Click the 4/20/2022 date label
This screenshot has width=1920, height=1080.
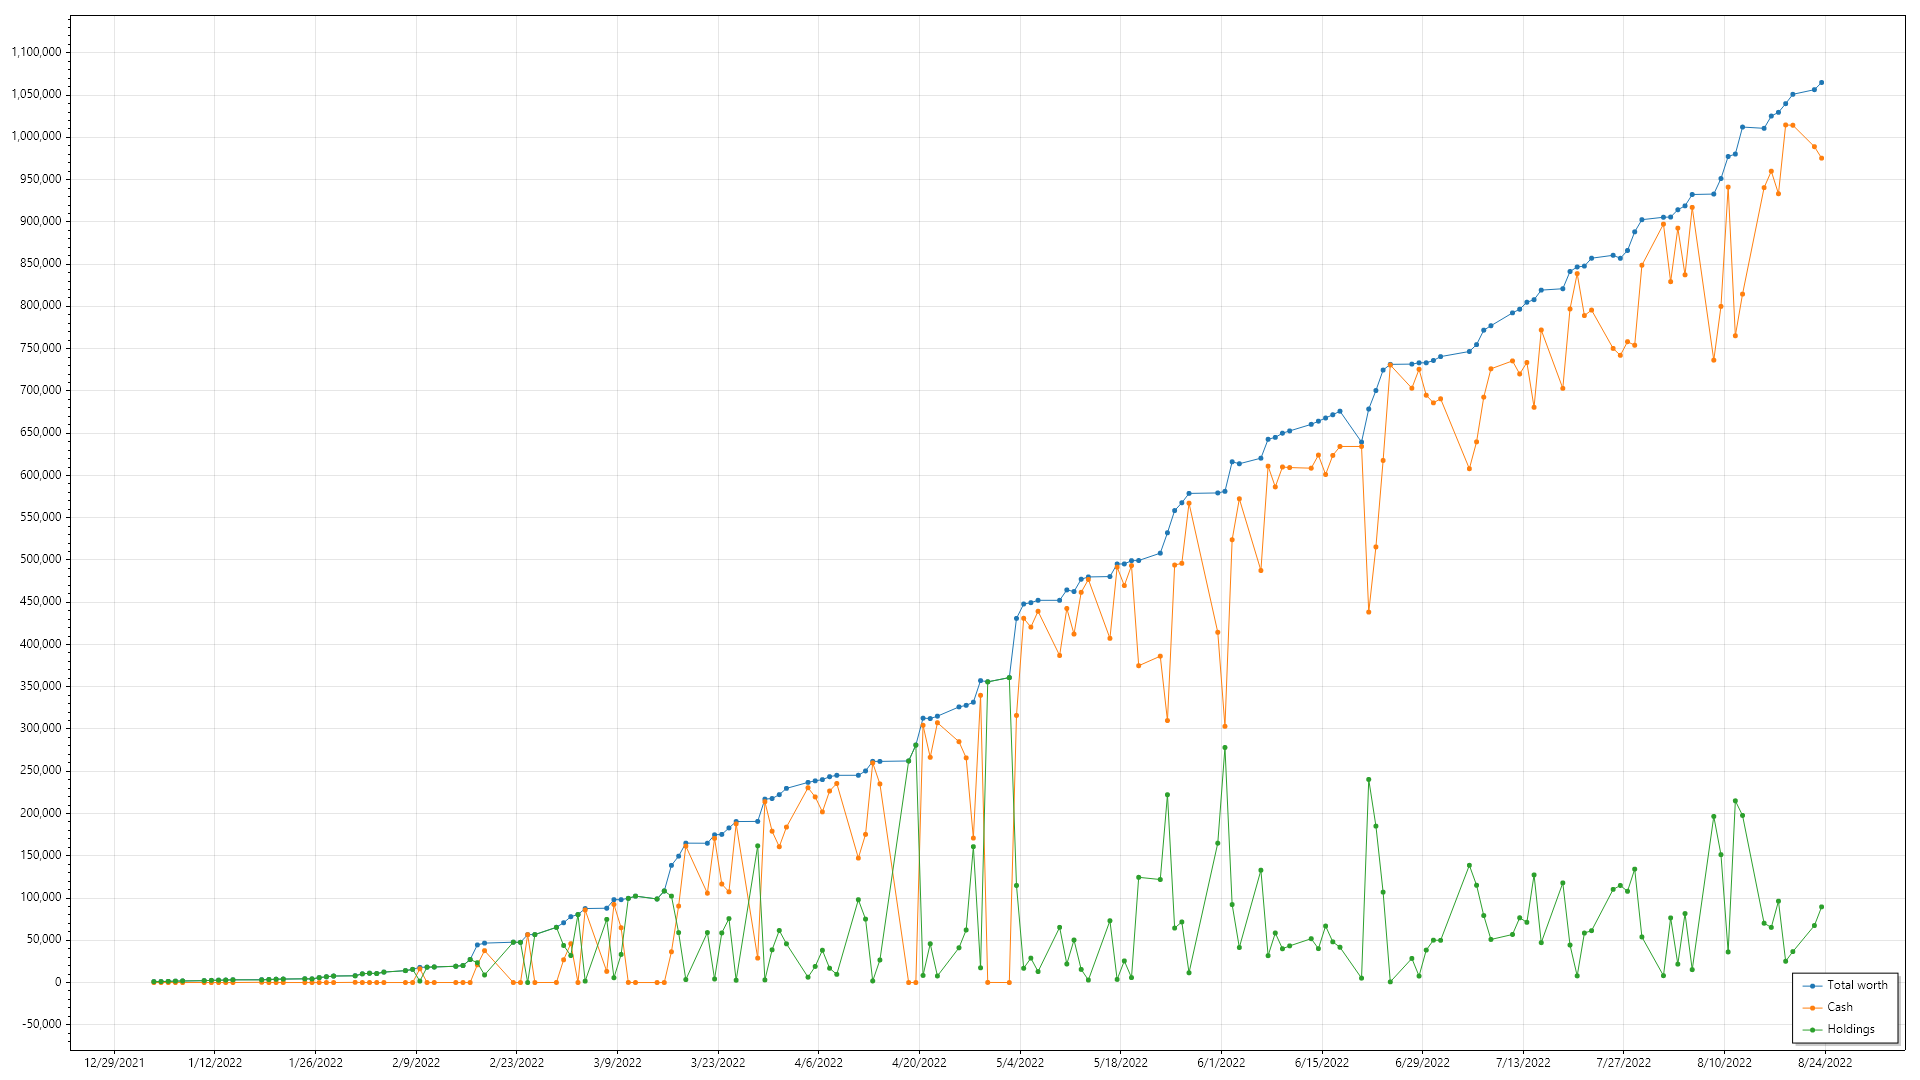pos(919,1063)
